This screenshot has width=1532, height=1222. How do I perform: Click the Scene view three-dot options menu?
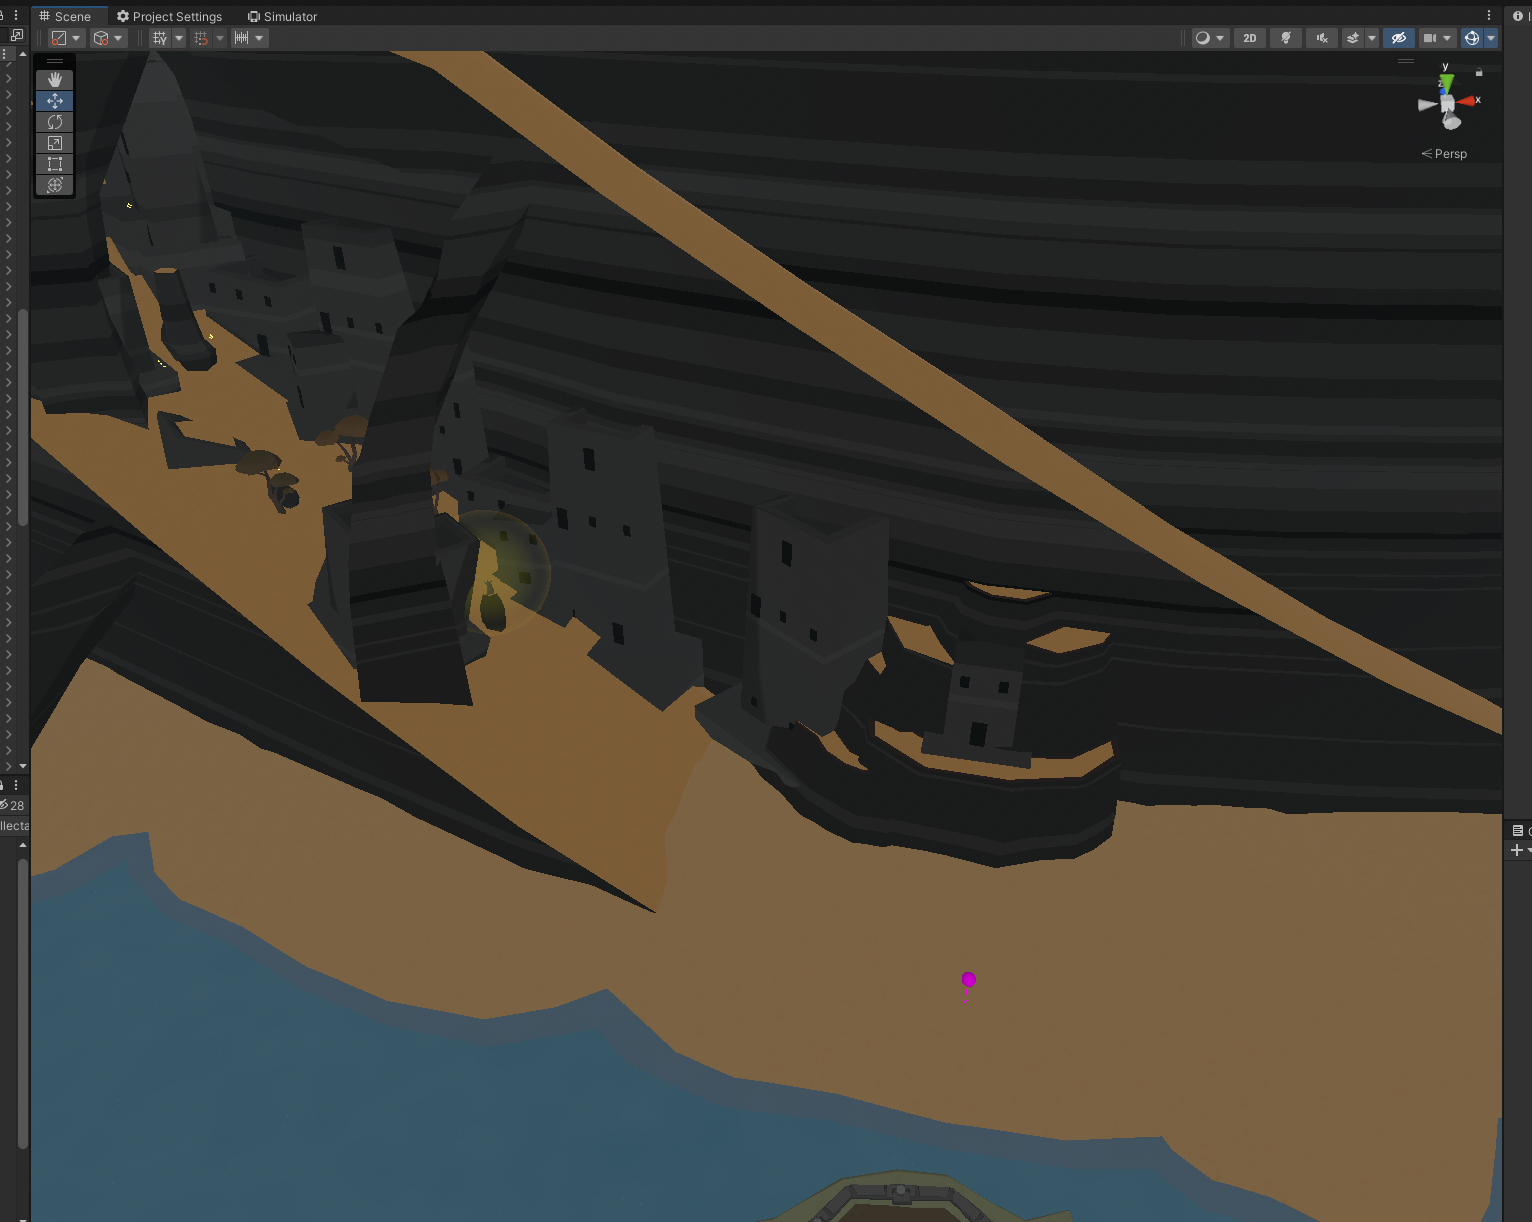click(1489, 16)
